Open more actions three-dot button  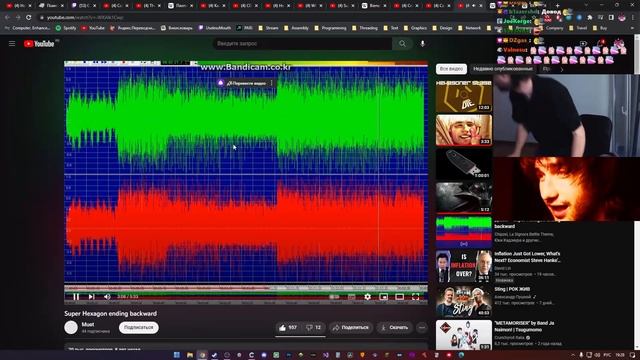tap(422, 327)
